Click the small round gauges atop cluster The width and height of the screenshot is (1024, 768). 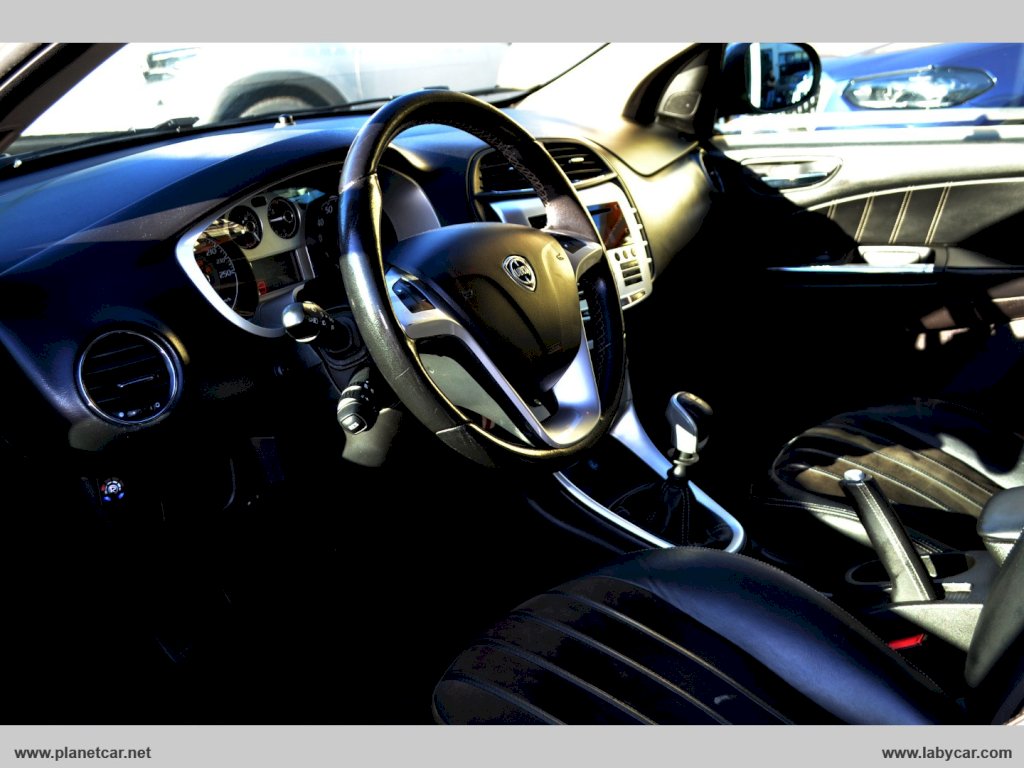coord(265,220)
